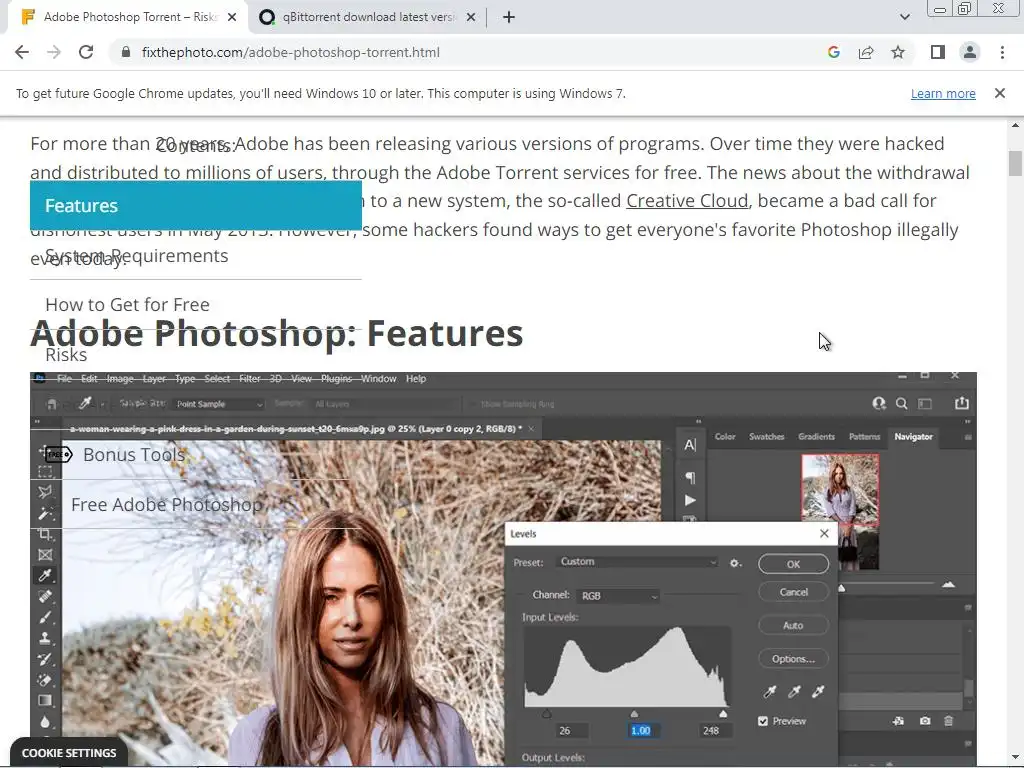Reload the current page
The width and height of the screenshot is (1024, 768).
(86, 52)
